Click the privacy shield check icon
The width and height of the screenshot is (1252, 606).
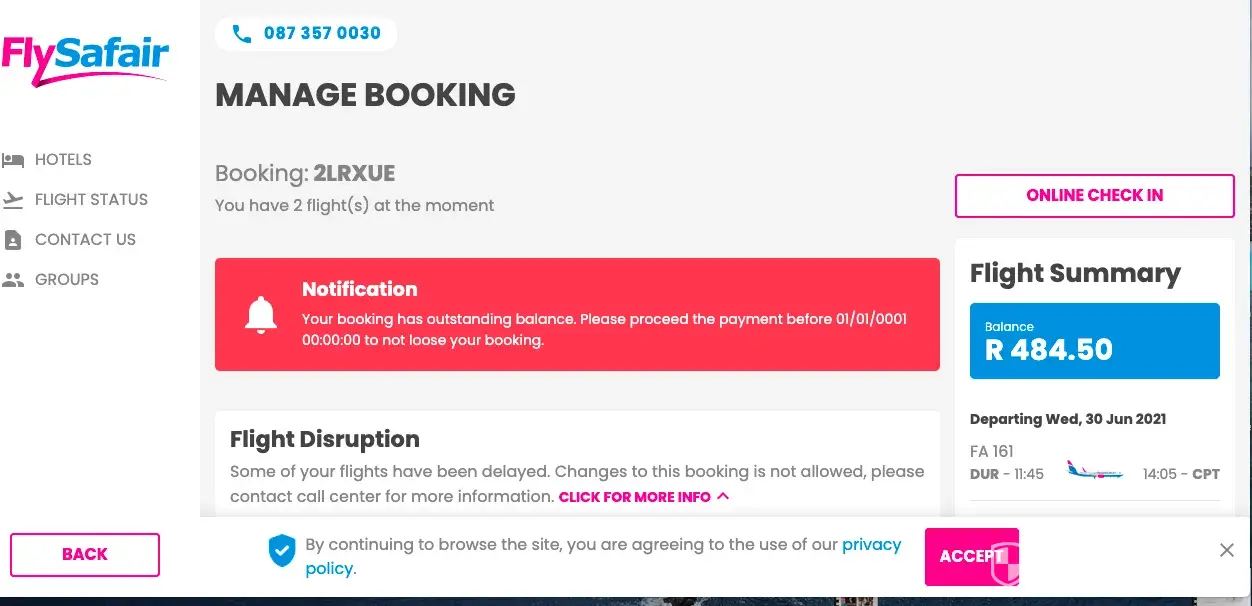tap(282, 549)
